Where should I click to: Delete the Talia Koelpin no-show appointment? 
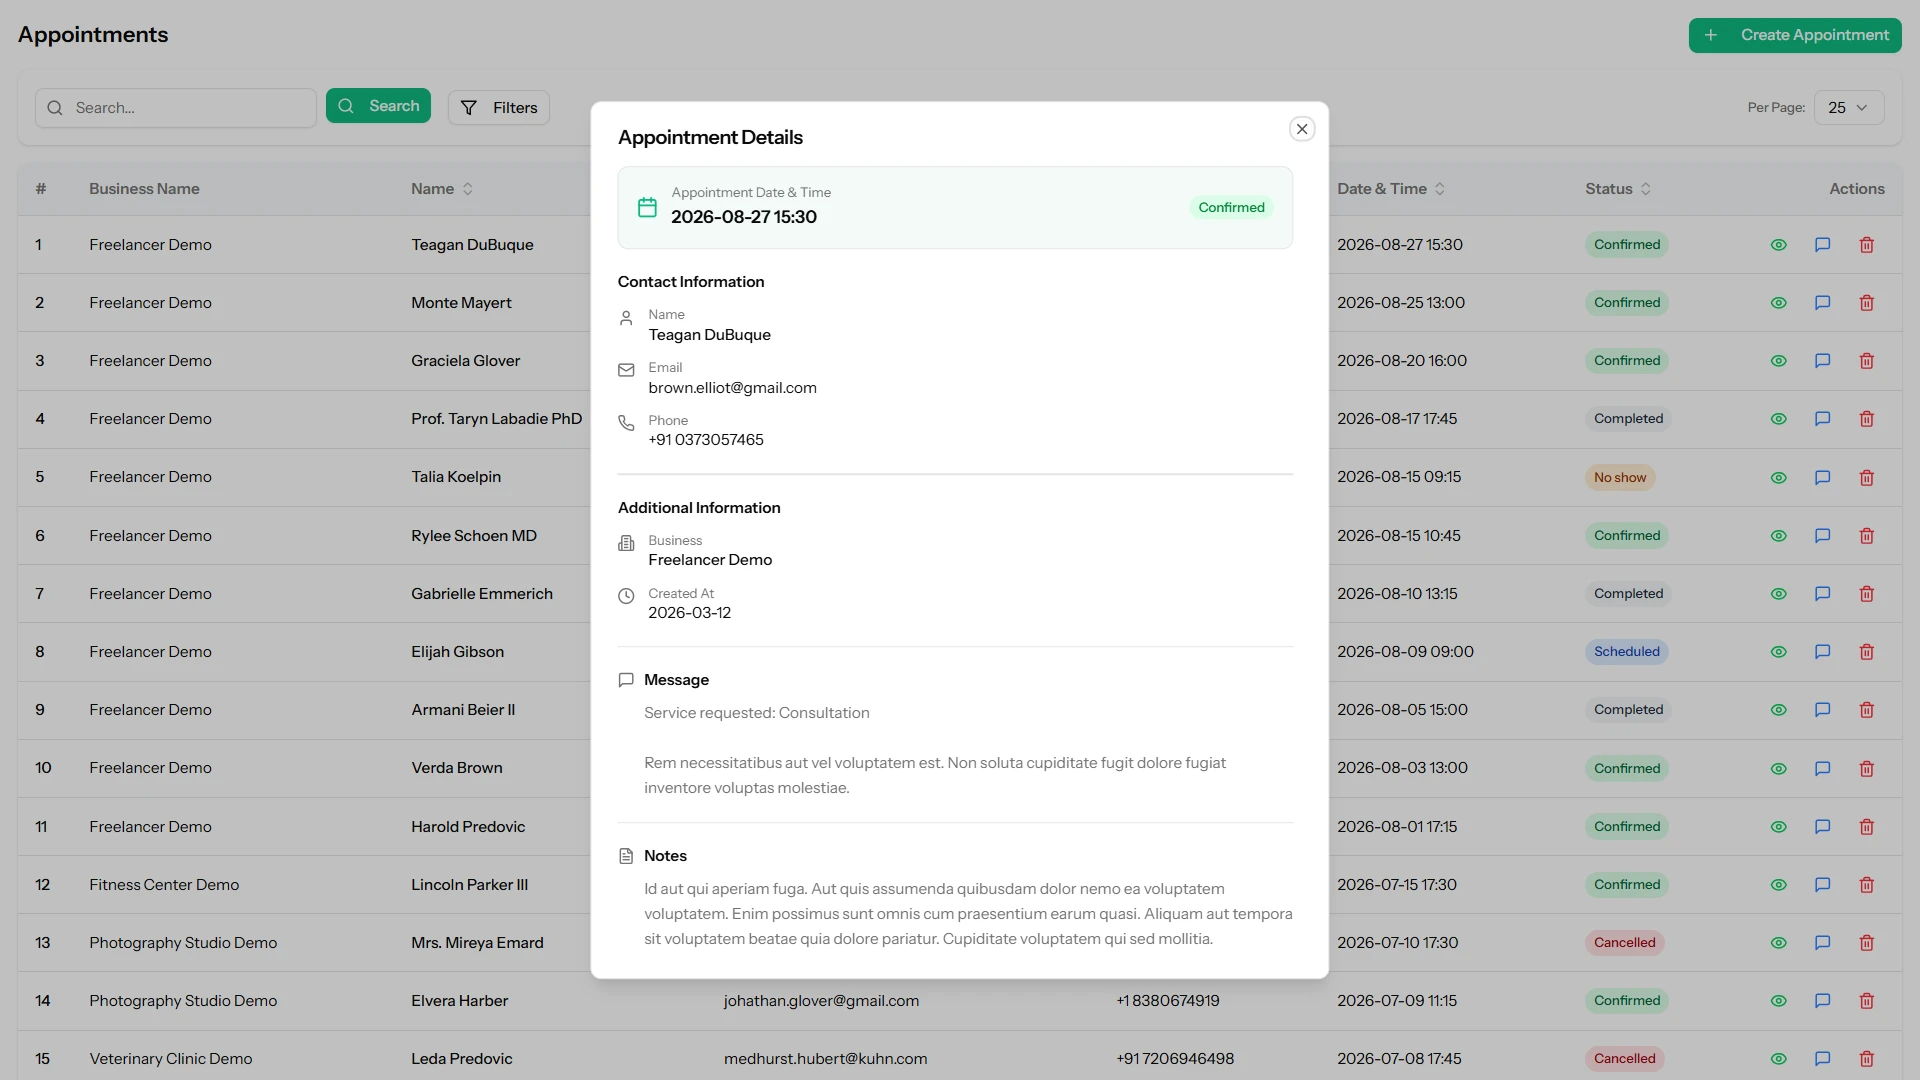(1866, 478)
